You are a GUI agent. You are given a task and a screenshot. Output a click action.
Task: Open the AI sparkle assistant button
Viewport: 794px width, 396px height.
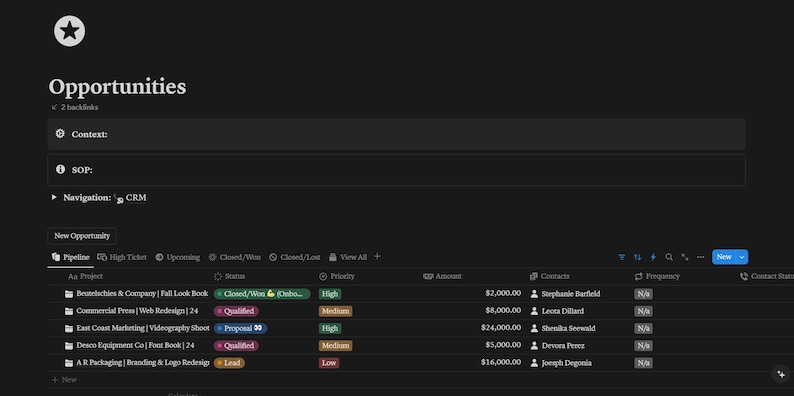pos(781,374)
